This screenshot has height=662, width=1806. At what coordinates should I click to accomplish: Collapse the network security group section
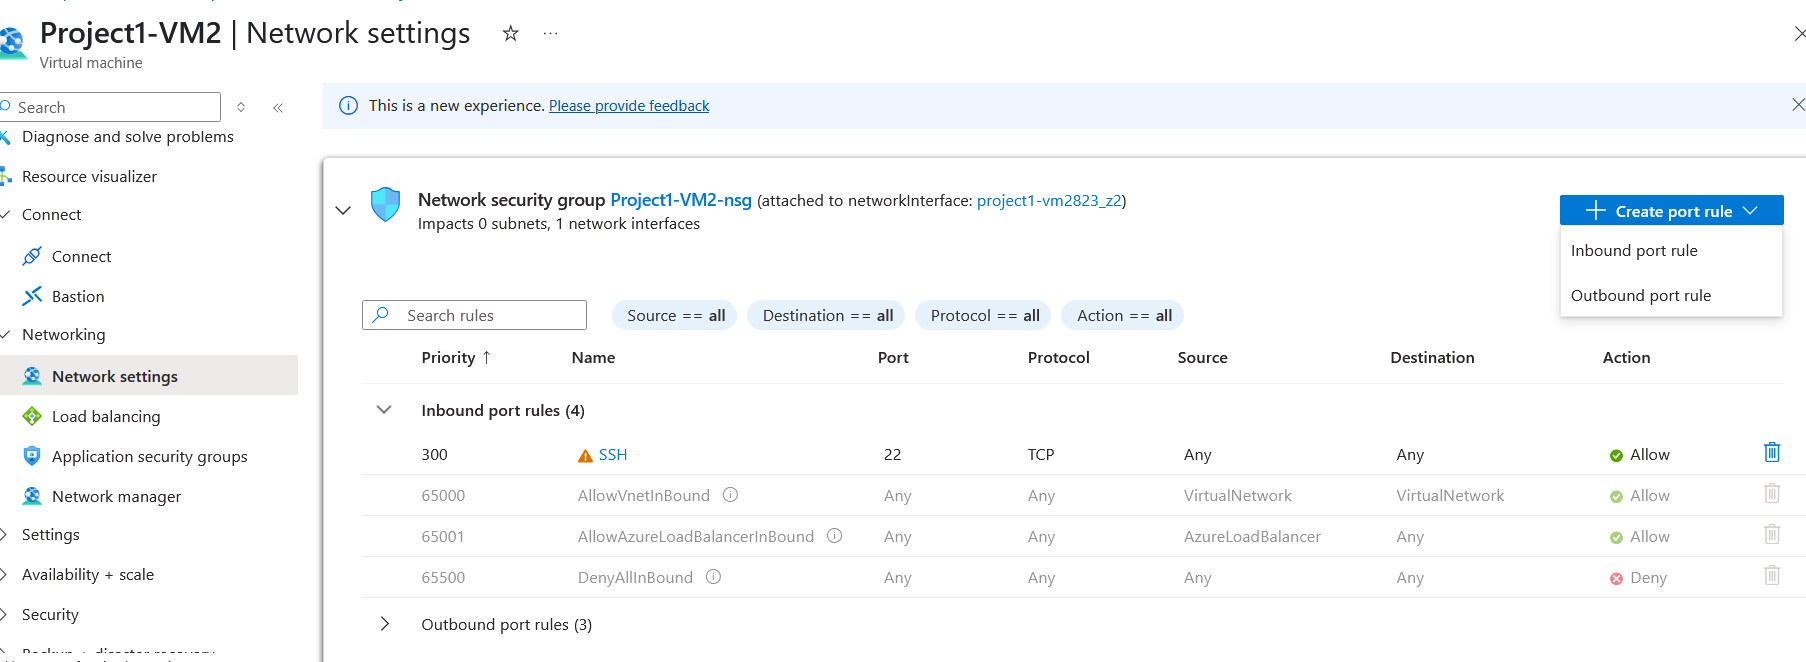pyautogui.click(x=343, y=210)
